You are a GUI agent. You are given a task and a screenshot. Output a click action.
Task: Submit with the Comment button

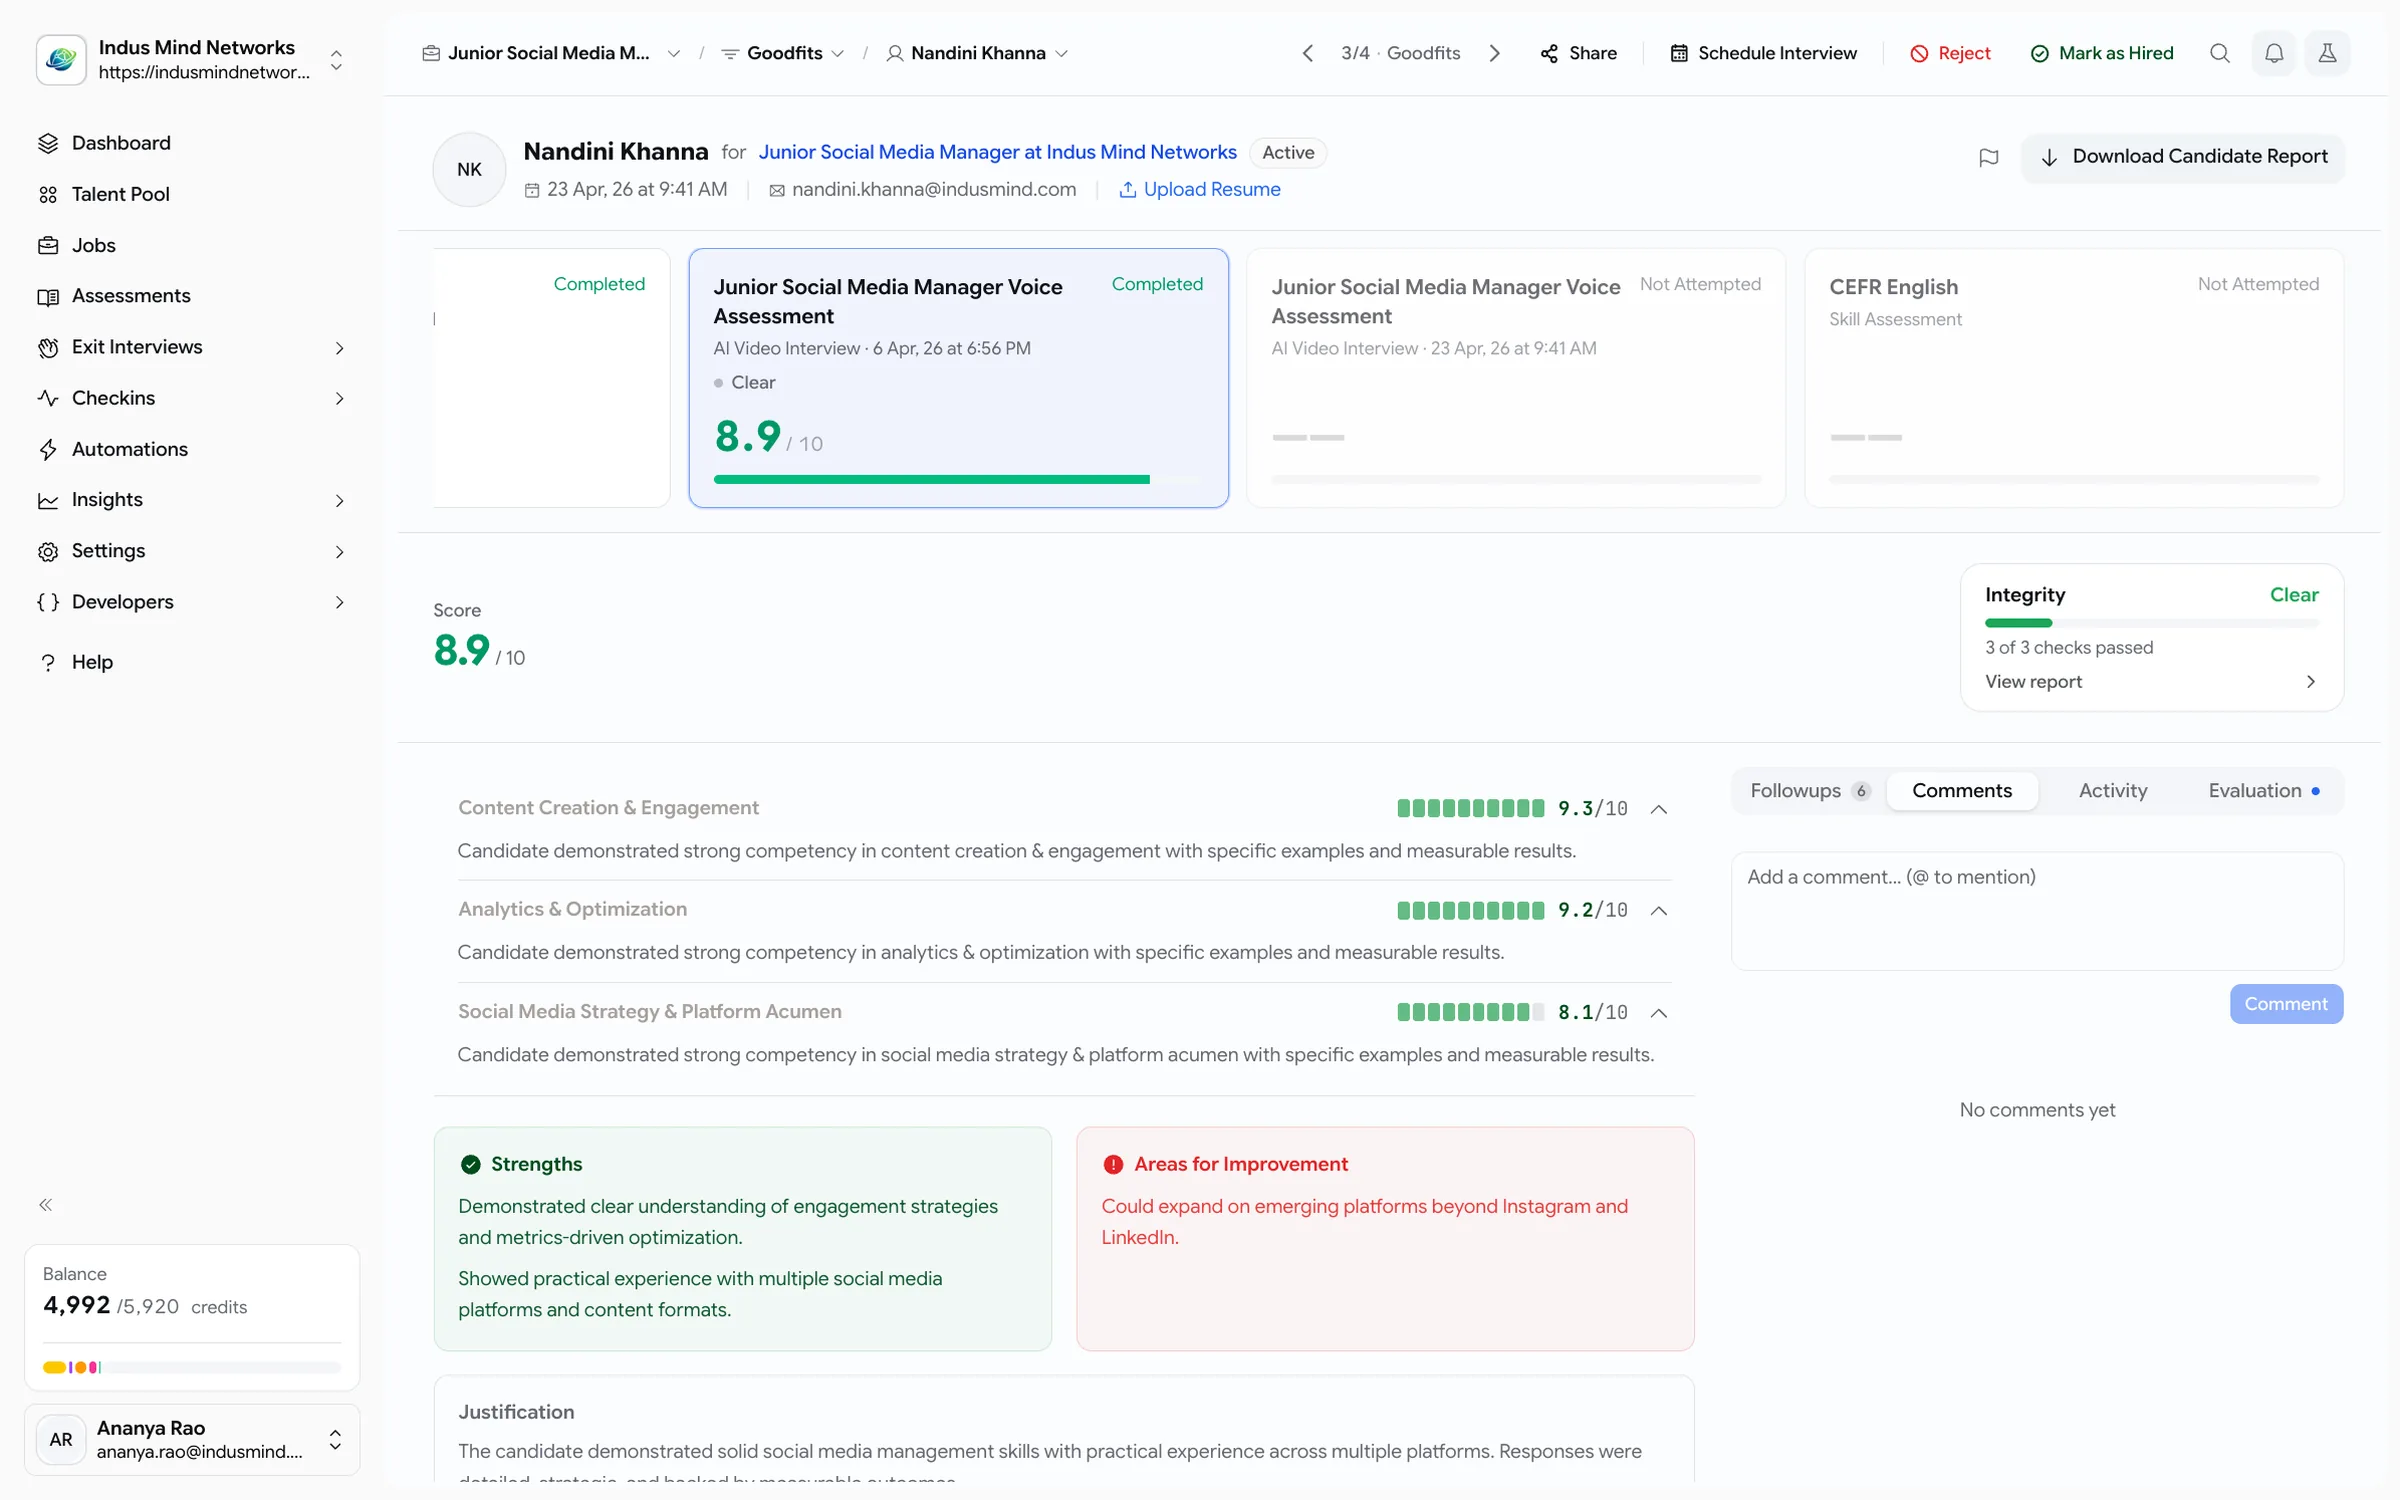click(2286, 1004)
